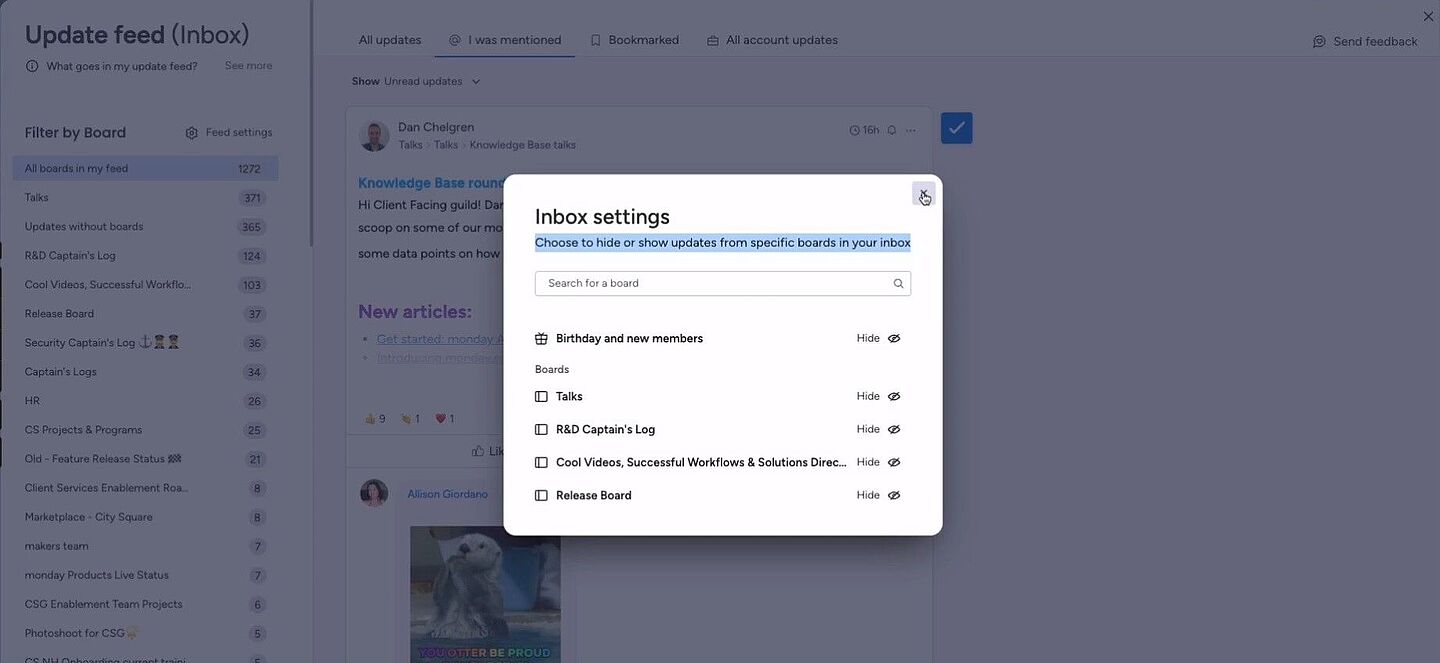The image size is (1440, 663).
Task: Switch to the I was mentioned tab
Action: [x=505, y=40]
